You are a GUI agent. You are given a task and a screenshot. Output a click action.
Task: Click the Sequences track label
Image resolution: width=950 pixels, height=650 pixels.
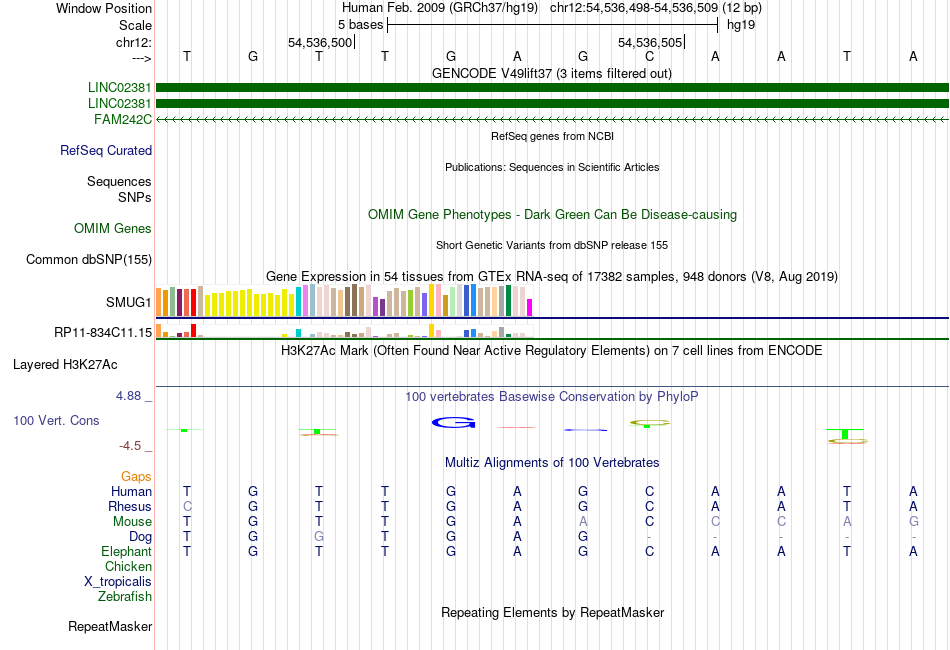[x=119, y=181]
